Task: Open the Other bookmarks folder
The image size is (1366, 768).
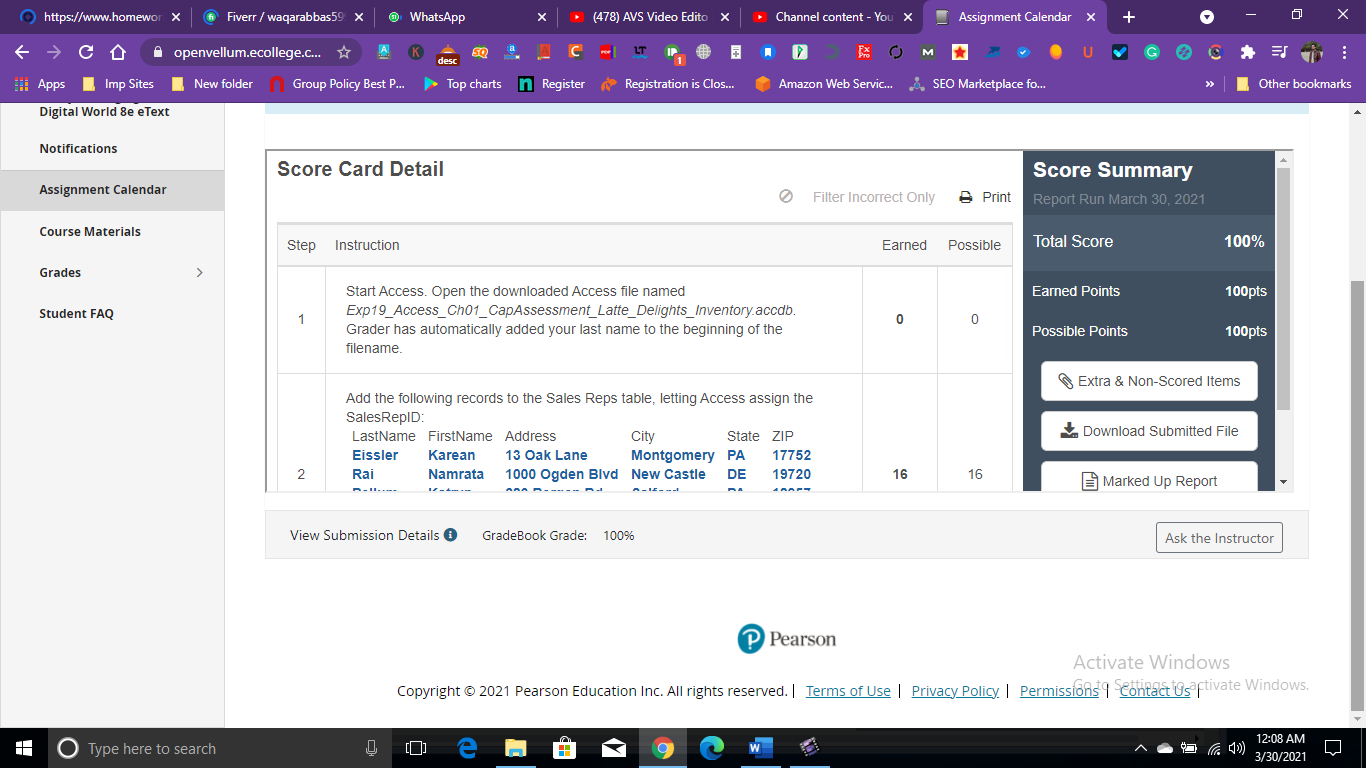Action: click(x=1294, y=84)
